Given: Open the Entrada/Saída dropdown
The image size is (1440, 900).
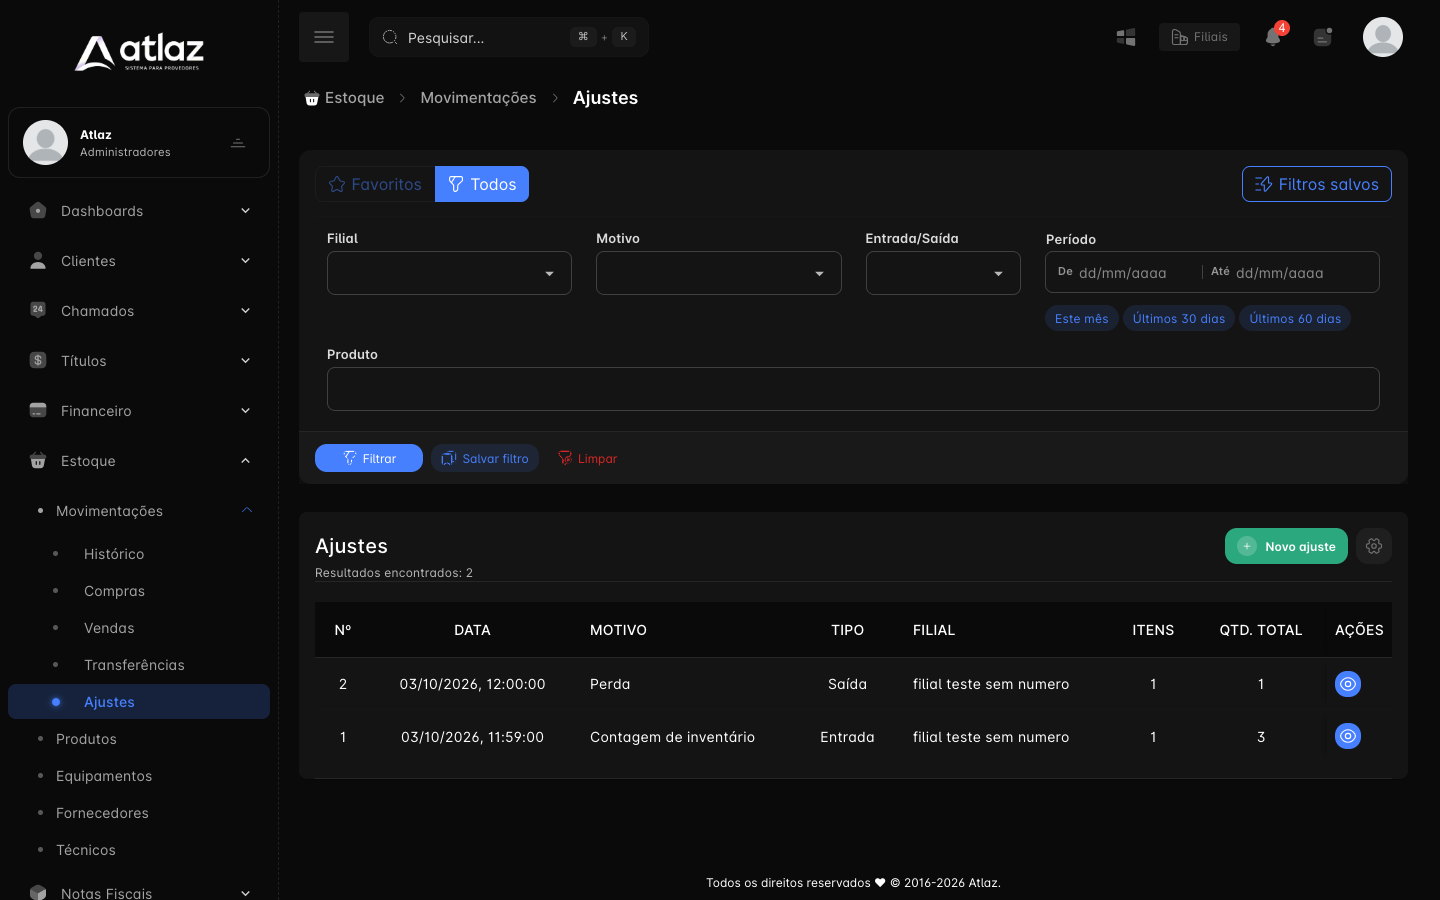Looking at the screenshot, I should point(943,273).
